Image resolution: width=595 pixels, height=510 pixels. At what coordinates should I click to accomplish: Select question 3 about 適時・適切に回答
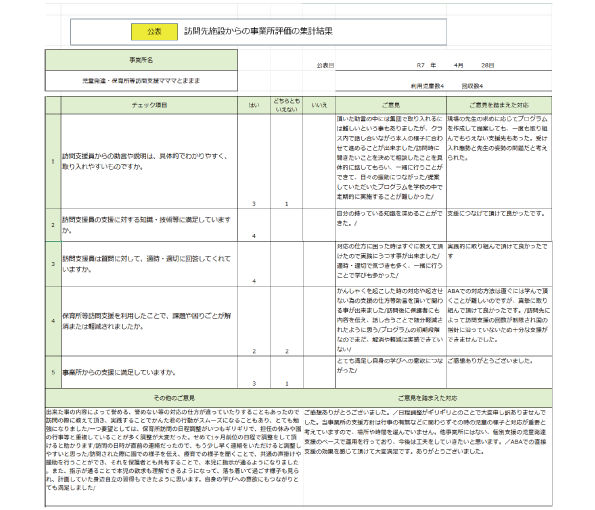point(149,264)
